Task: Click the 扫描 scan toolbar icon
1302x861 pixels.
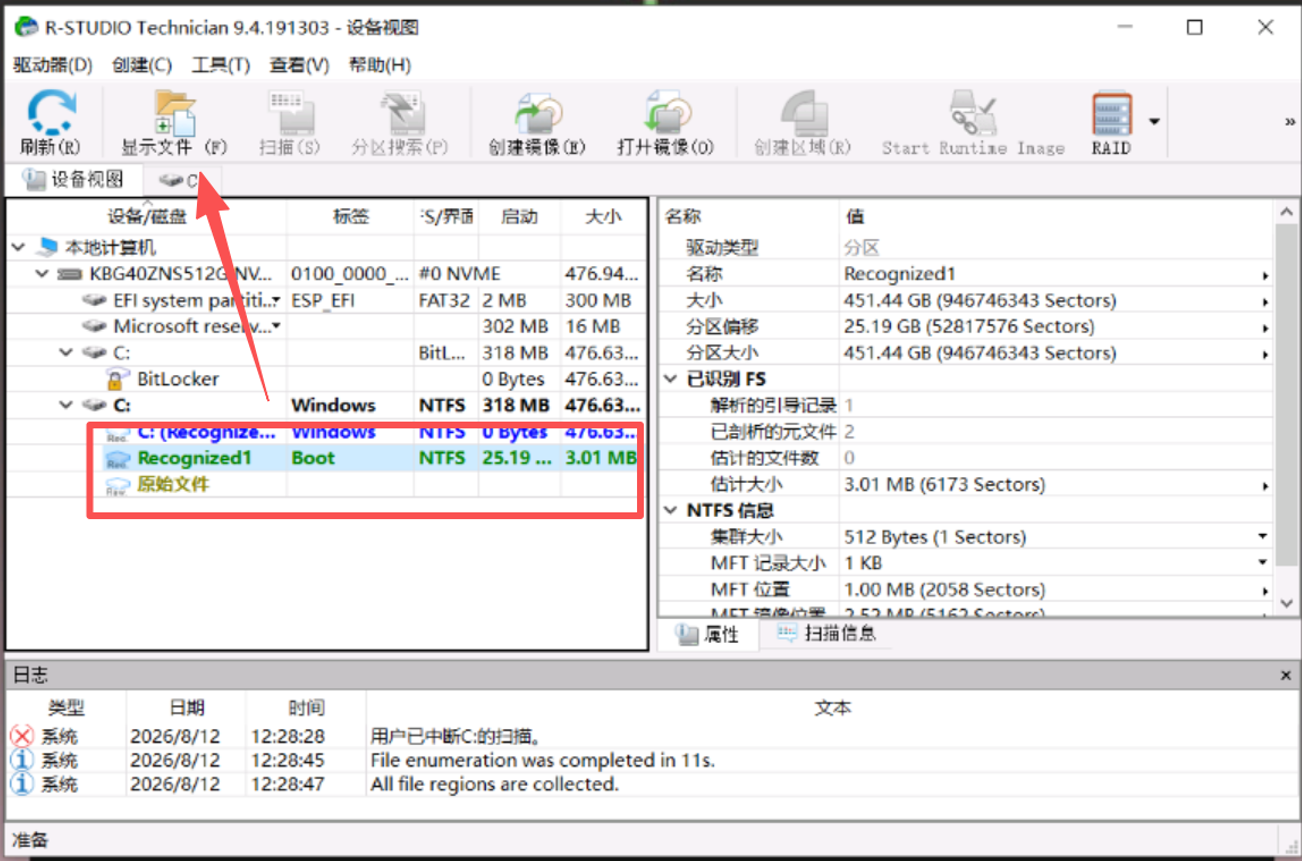Action: point(290,112)
